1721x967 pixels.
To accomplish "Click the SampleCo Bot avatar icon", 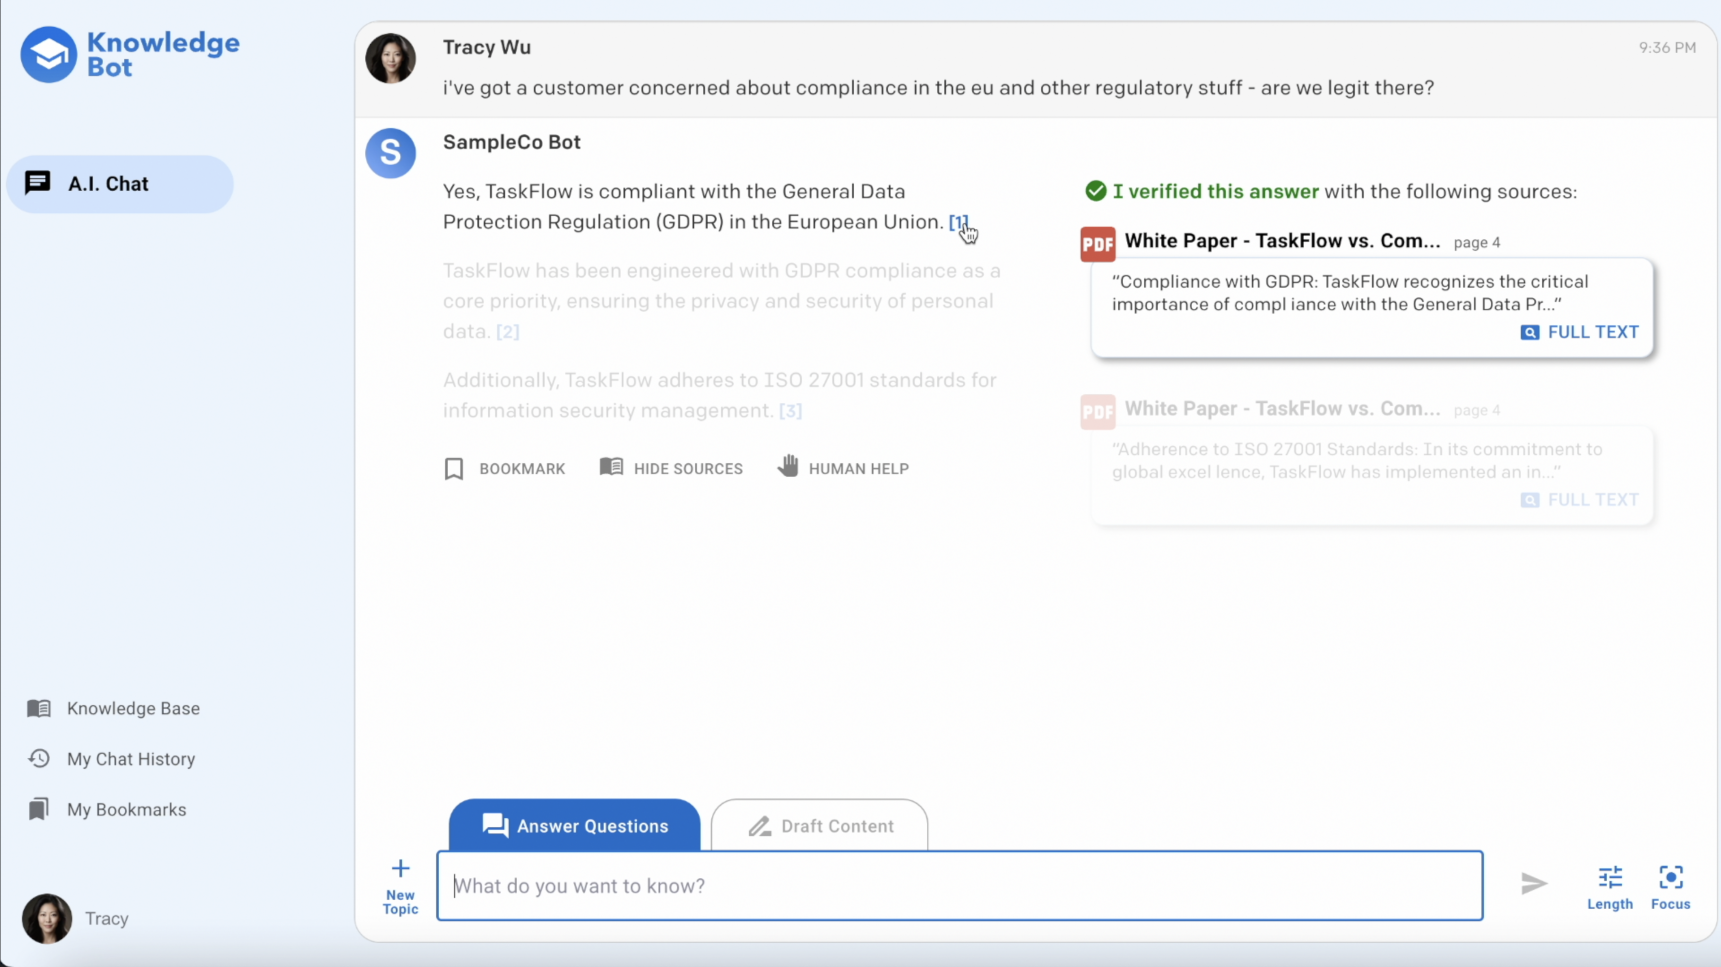I will pyautogui.click(x=391, y=153).
